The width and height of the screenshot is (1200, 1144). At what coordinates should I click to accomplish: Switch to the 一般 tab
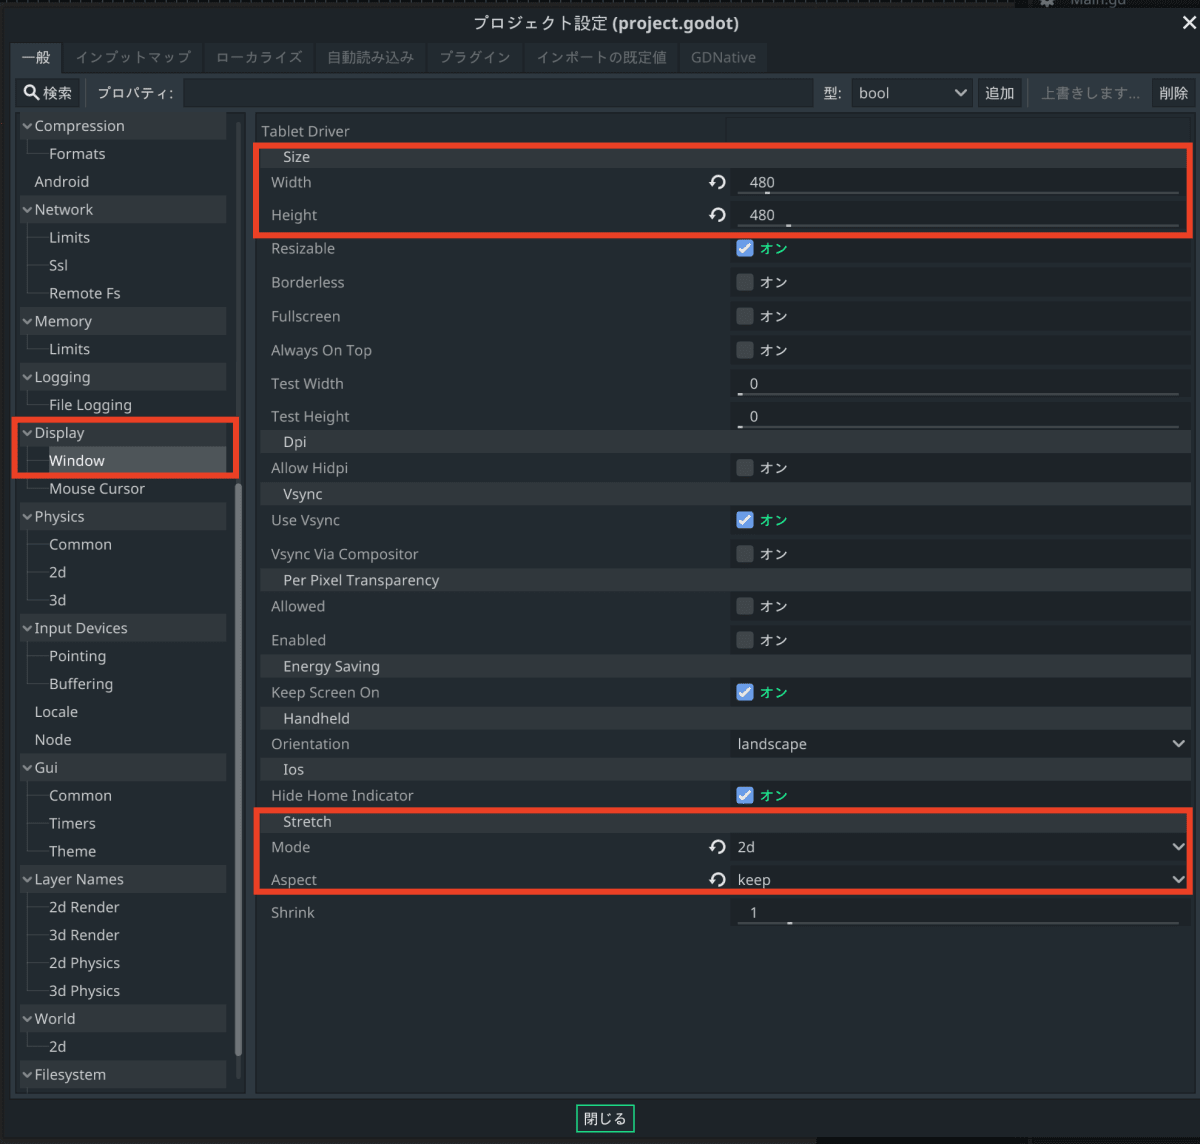[36, 57]
